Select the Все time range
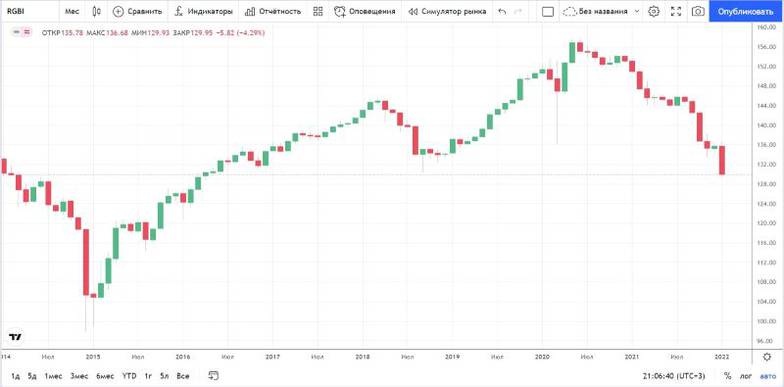The height and width of the screenshot is (387, 784). click(182, 376)
